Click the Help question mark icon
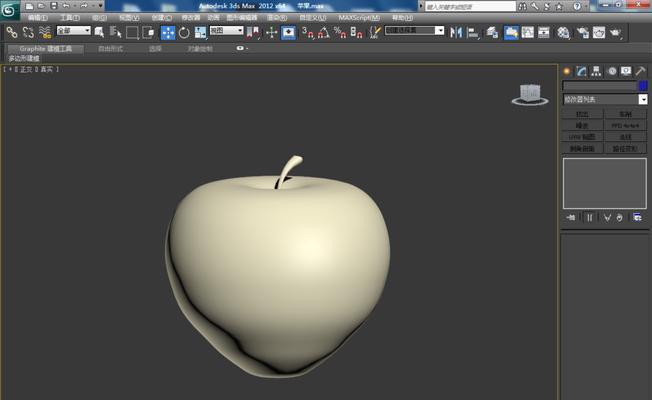The height and width of the screenshot is (400, 652). (577, 6)
